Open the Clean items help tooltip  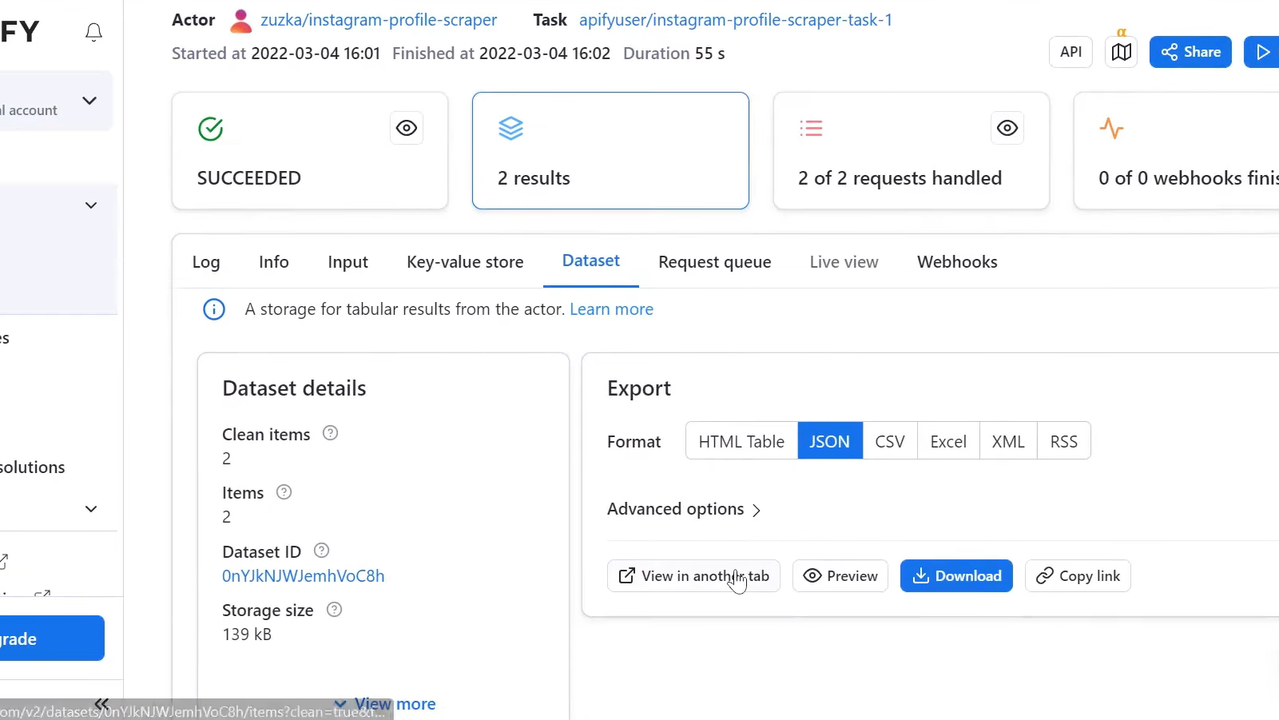coord(329,433)
